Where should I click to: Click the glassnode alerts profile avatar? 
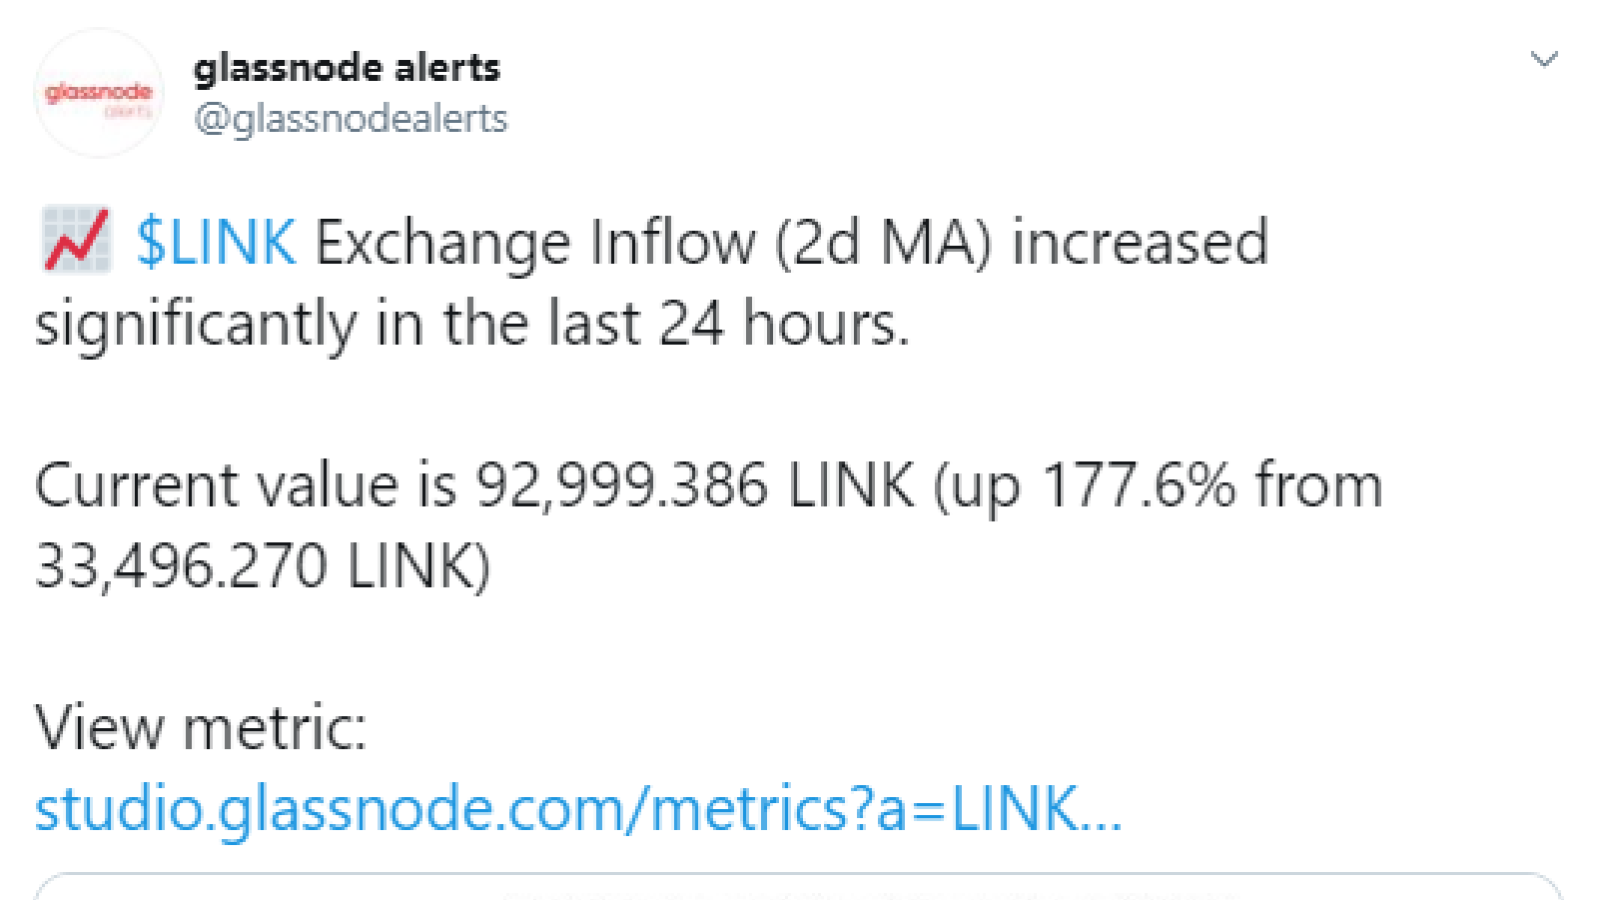(98, 93)
